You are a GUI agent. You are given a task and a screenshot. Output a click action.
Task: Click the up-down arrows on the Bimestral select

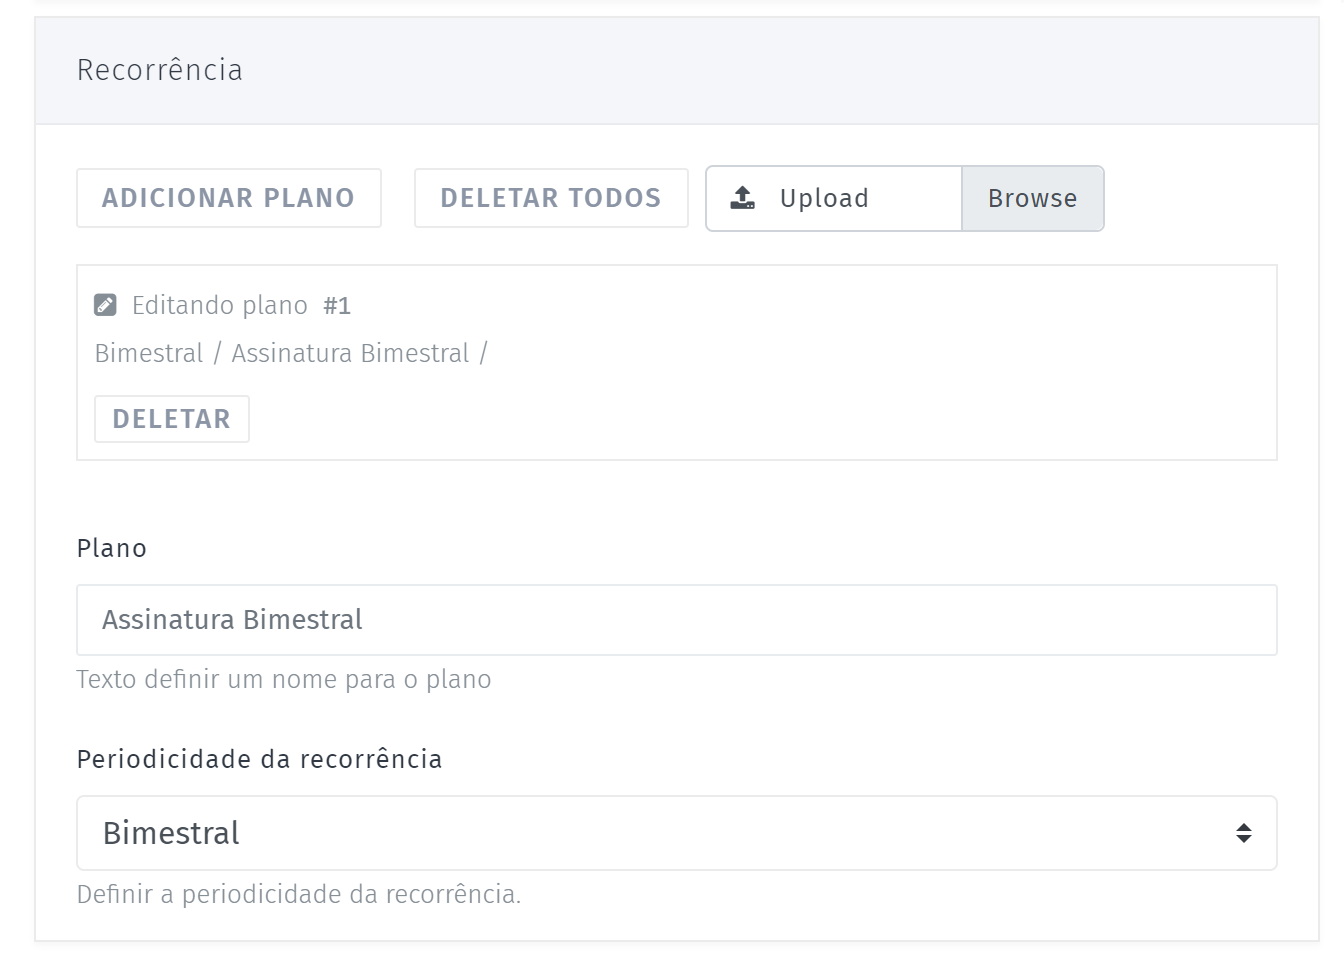point(1243,833)
